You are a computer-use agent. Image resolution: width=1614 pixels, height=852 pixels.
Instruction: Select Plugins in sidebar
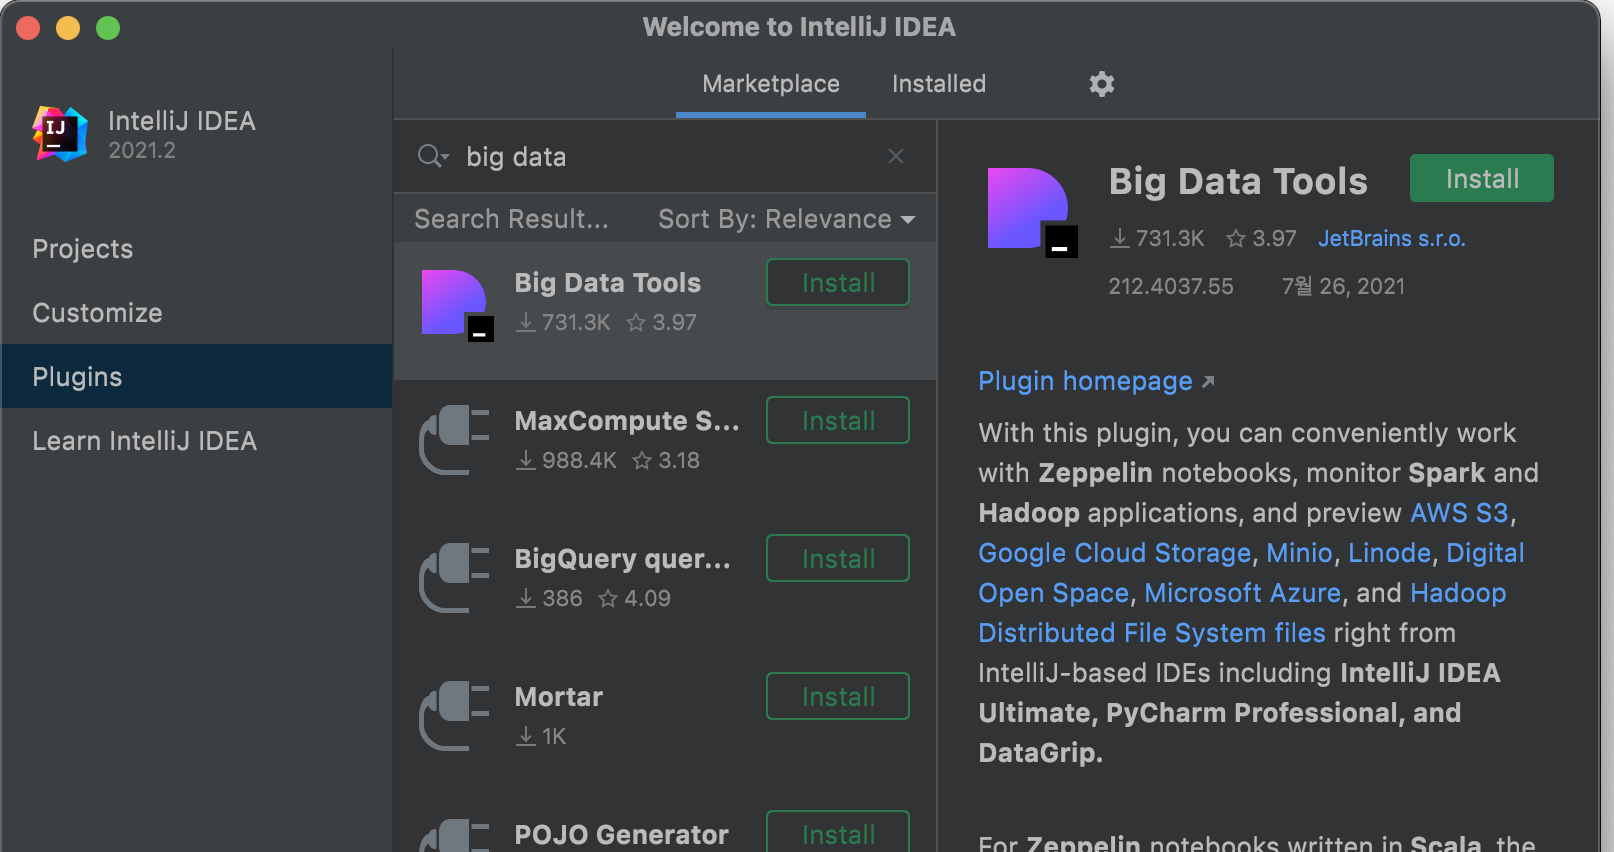197,376
